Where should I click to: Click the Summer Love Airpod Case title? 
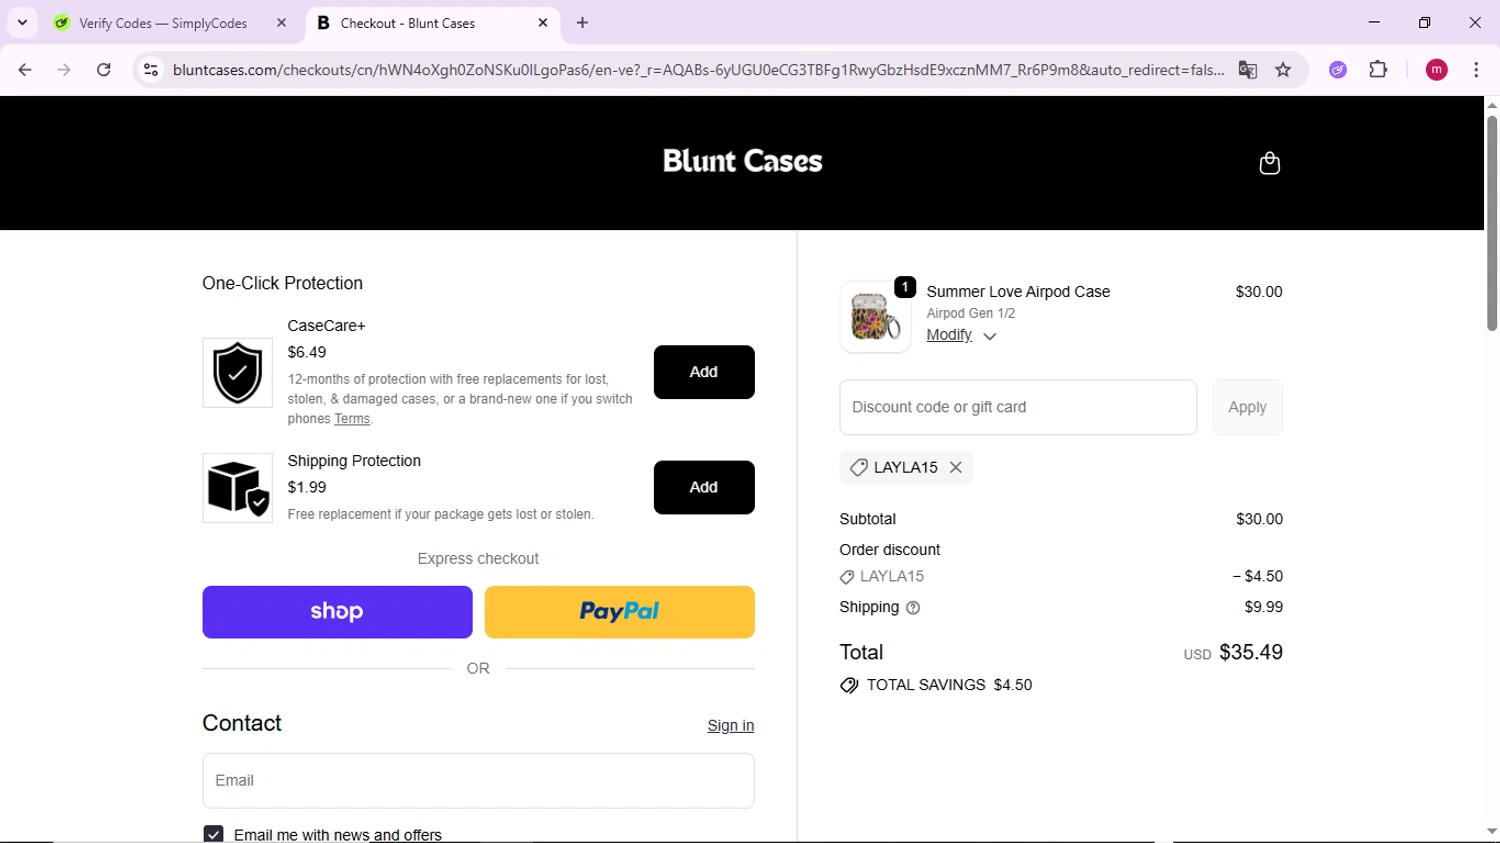pos(1018,292)
